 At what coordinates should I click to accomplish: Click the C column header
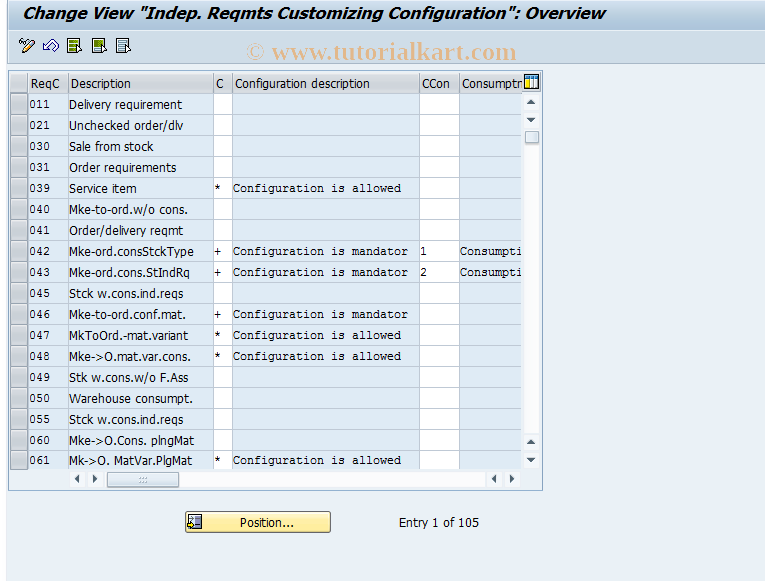tap(223, 83)
